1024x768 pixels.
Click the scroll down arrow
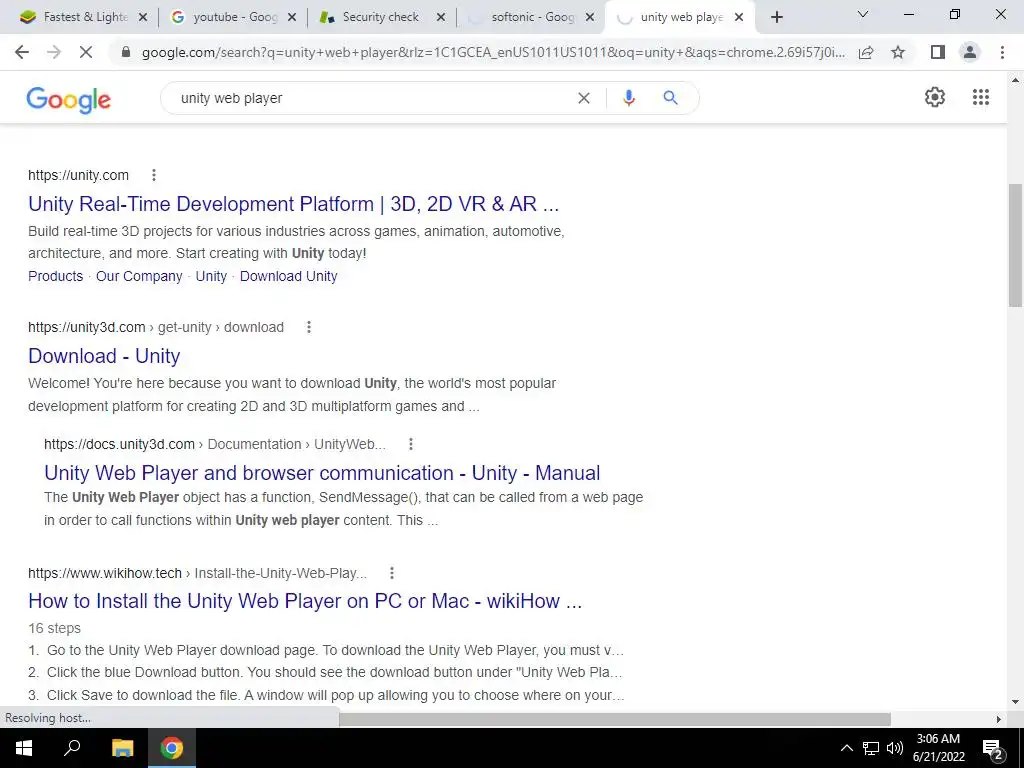[1015, 702]
